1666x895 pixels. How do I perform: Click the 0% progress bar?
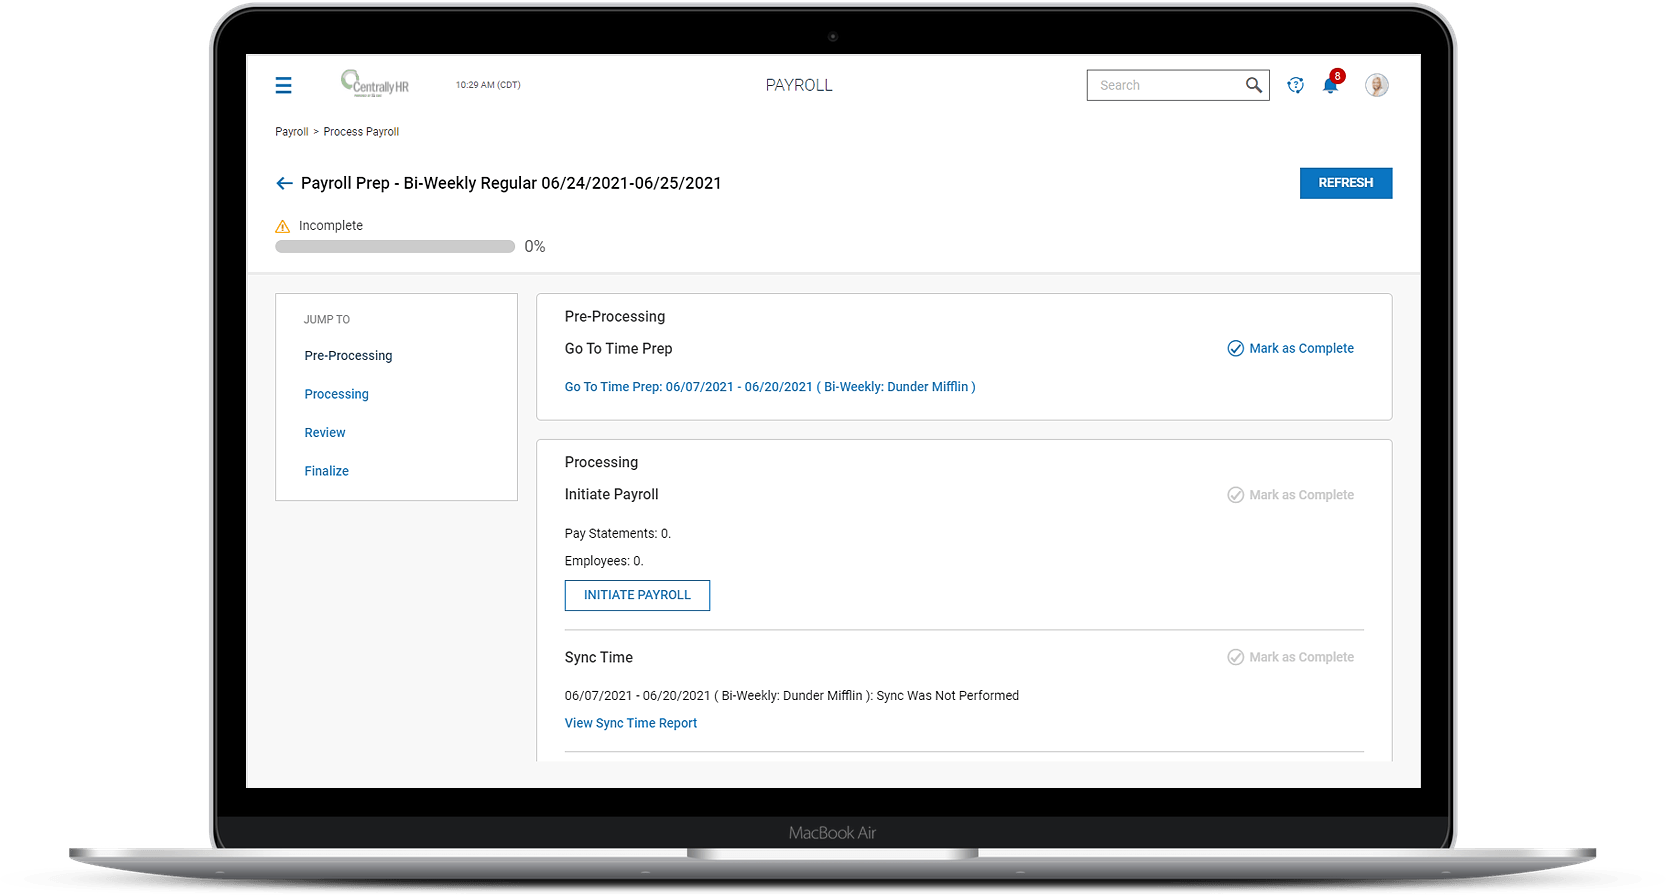click(x=395, y=246)
